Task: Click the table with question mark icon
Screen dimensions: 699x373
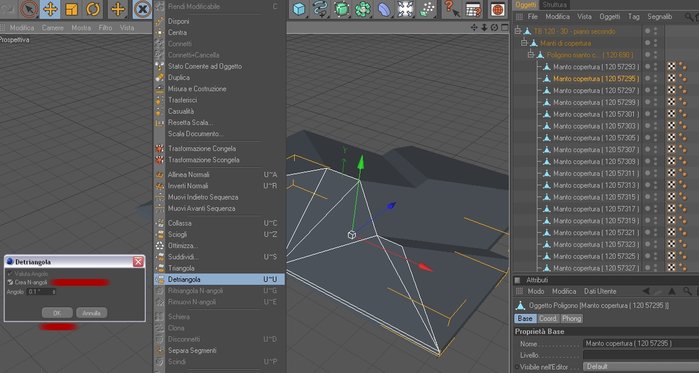Action: [473, 9]
